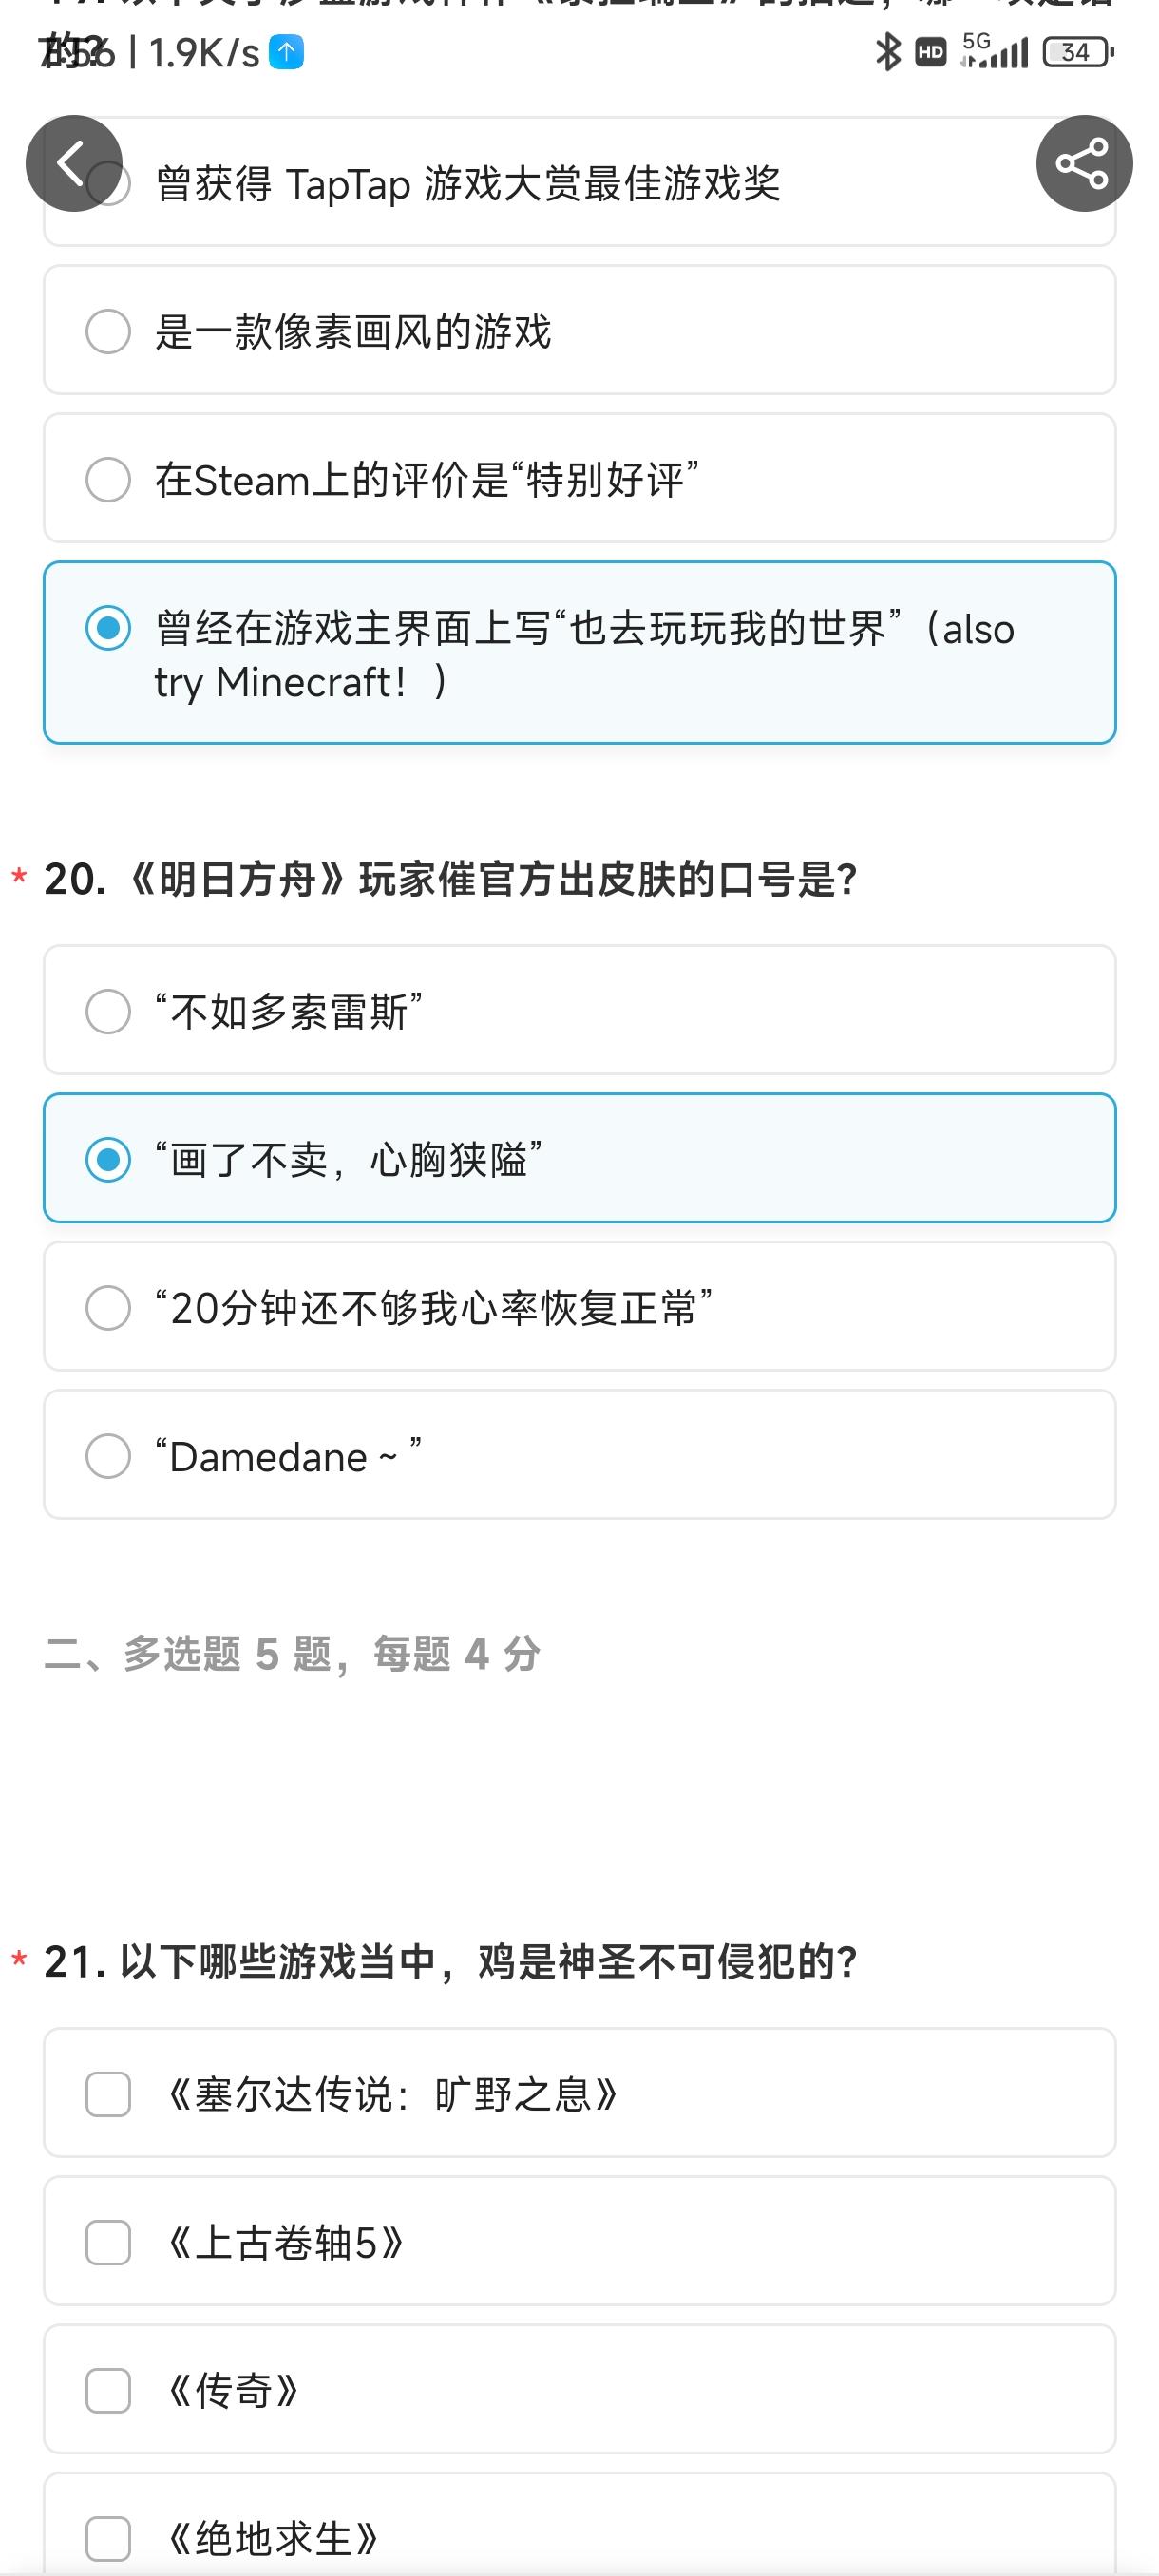Tap the 多选题 section heading
The width and height of the screenshot is (1159, 2576).
(292, 1654)
